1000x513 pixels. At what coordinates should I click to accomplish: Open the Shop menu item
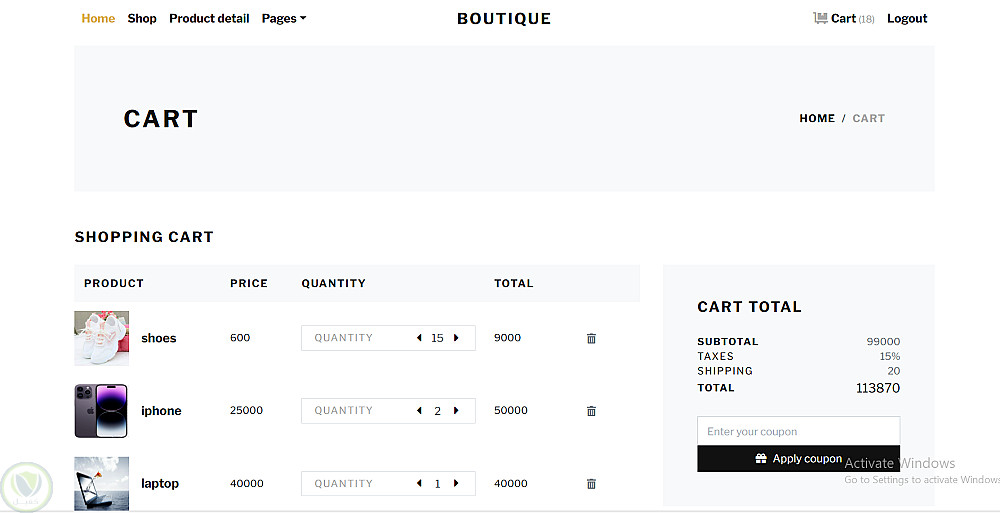point(142,18)
